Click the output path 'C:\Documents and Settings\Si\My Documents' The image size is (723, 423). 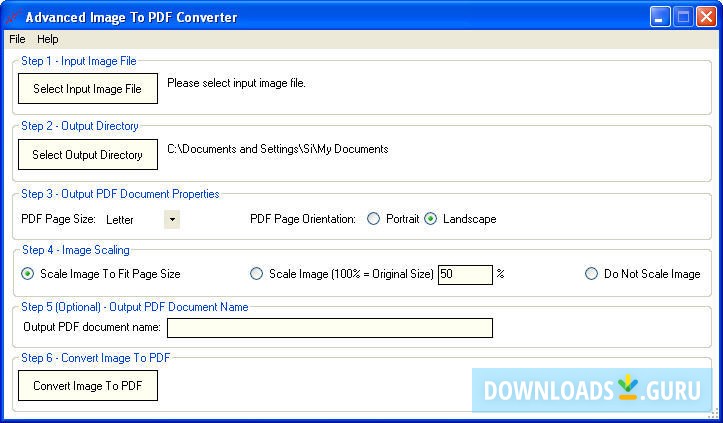[x=278, y=149]
